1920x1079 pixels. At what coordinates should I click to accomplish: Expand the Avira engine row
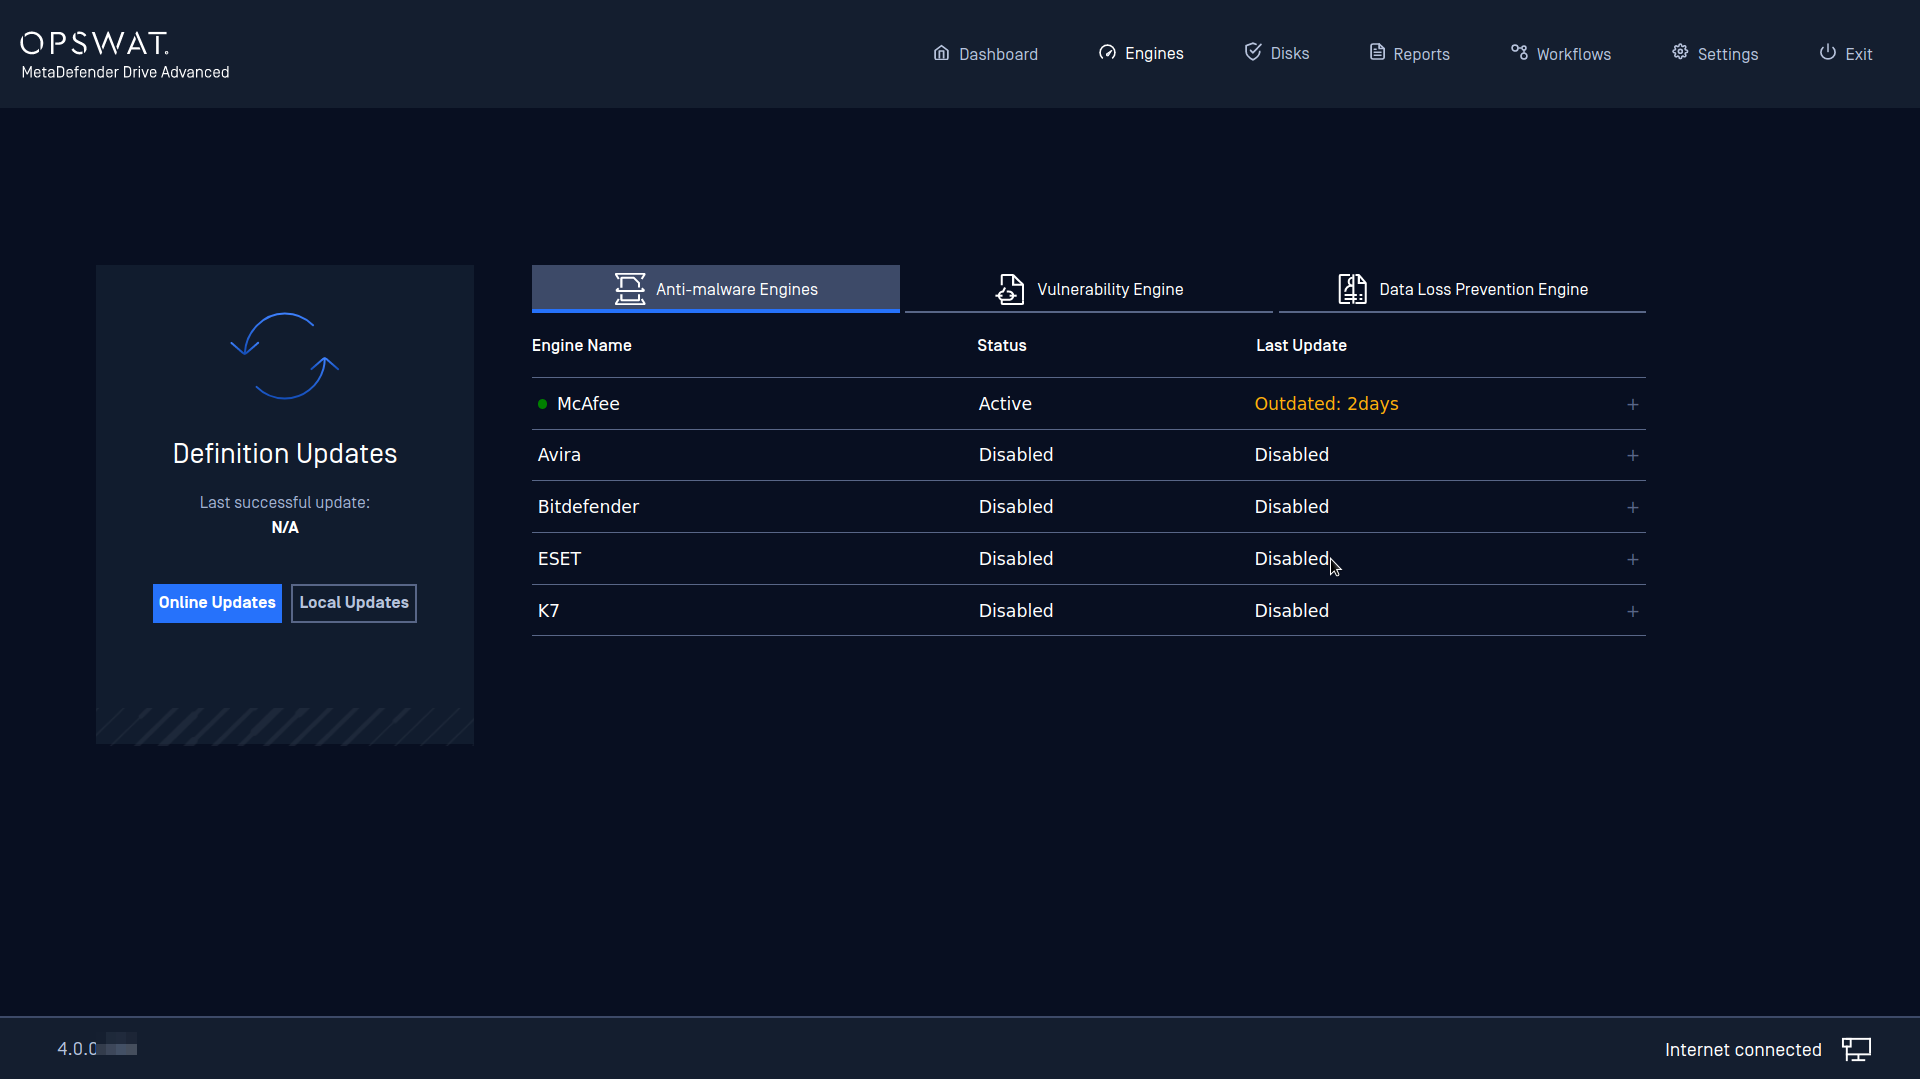1632,455
